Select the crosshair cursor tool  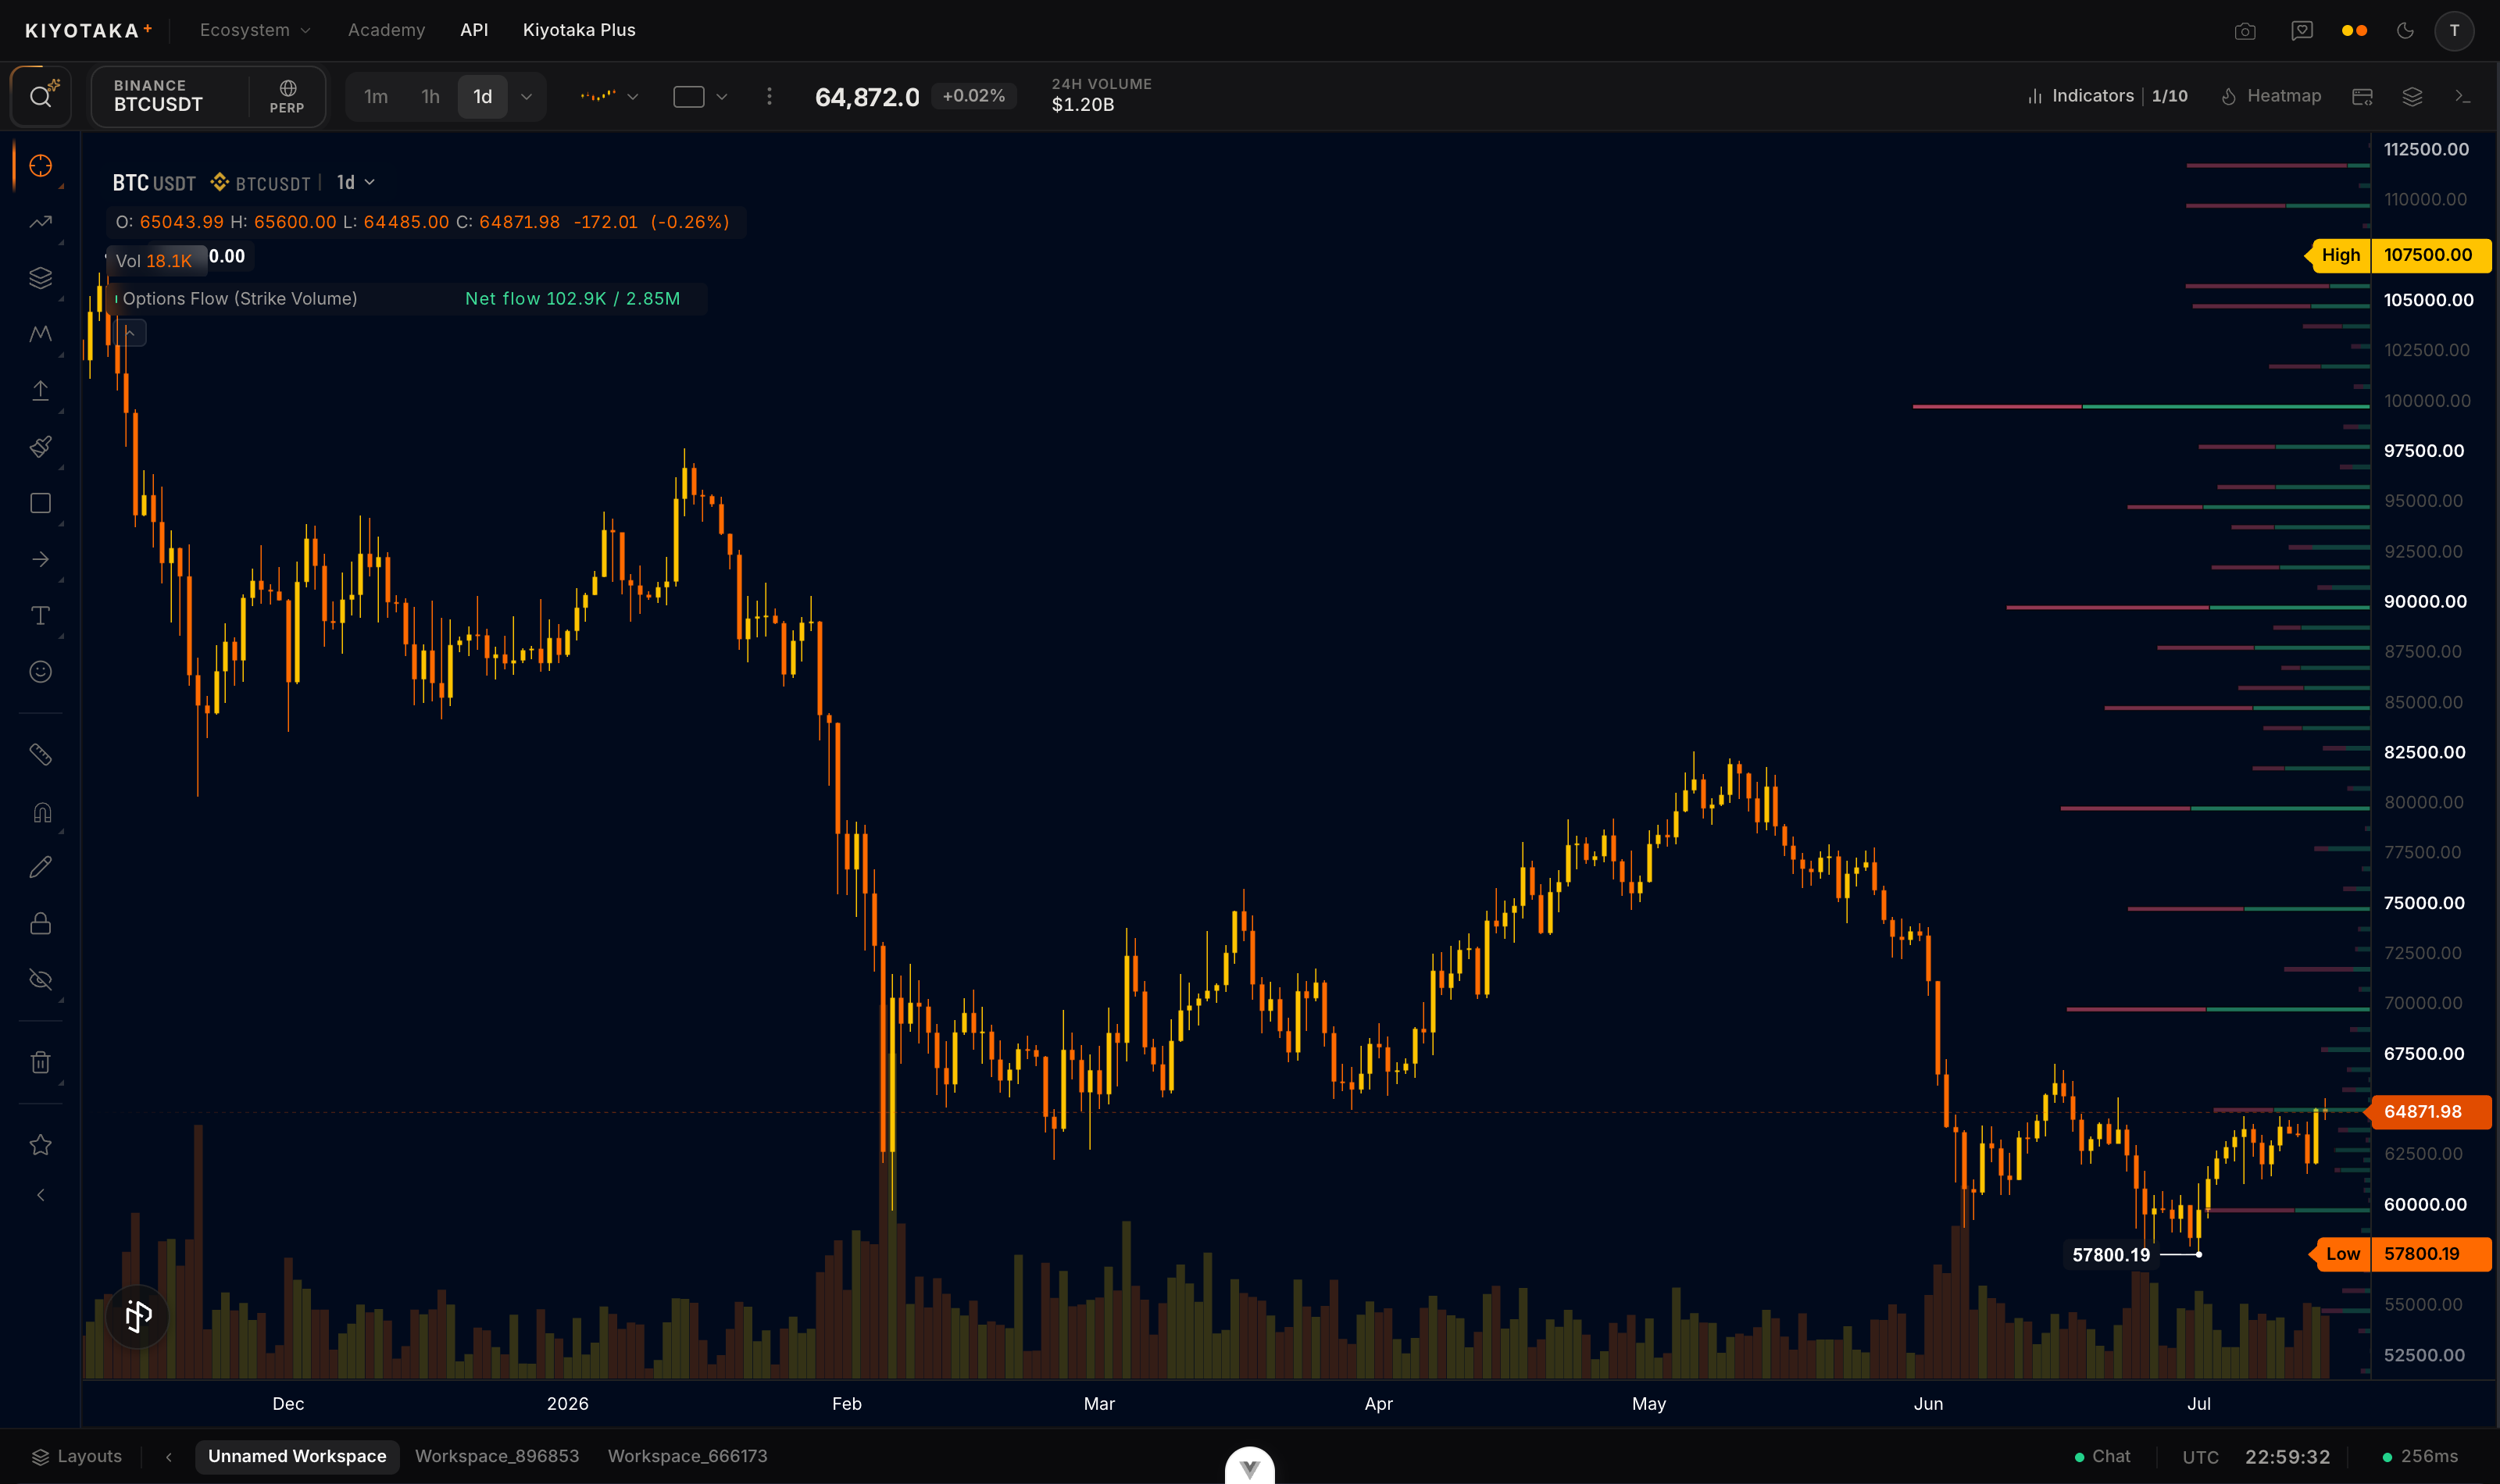[40, 166]
